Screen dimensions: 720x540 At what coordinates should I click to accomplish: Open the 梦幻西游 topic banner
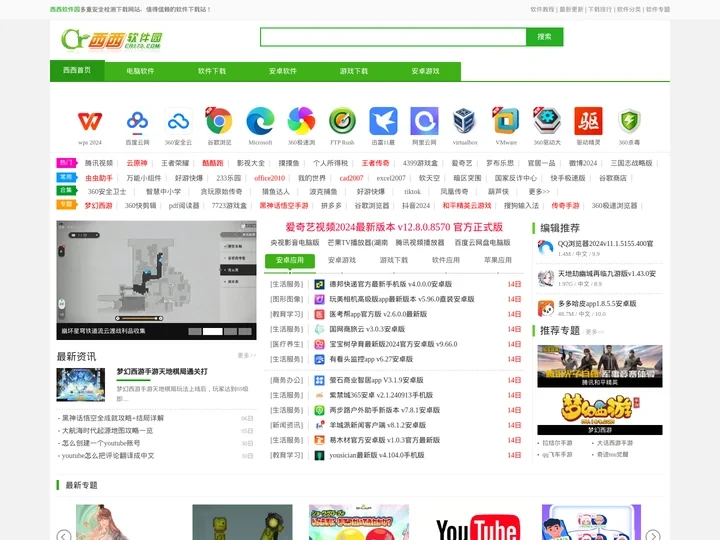600,413
